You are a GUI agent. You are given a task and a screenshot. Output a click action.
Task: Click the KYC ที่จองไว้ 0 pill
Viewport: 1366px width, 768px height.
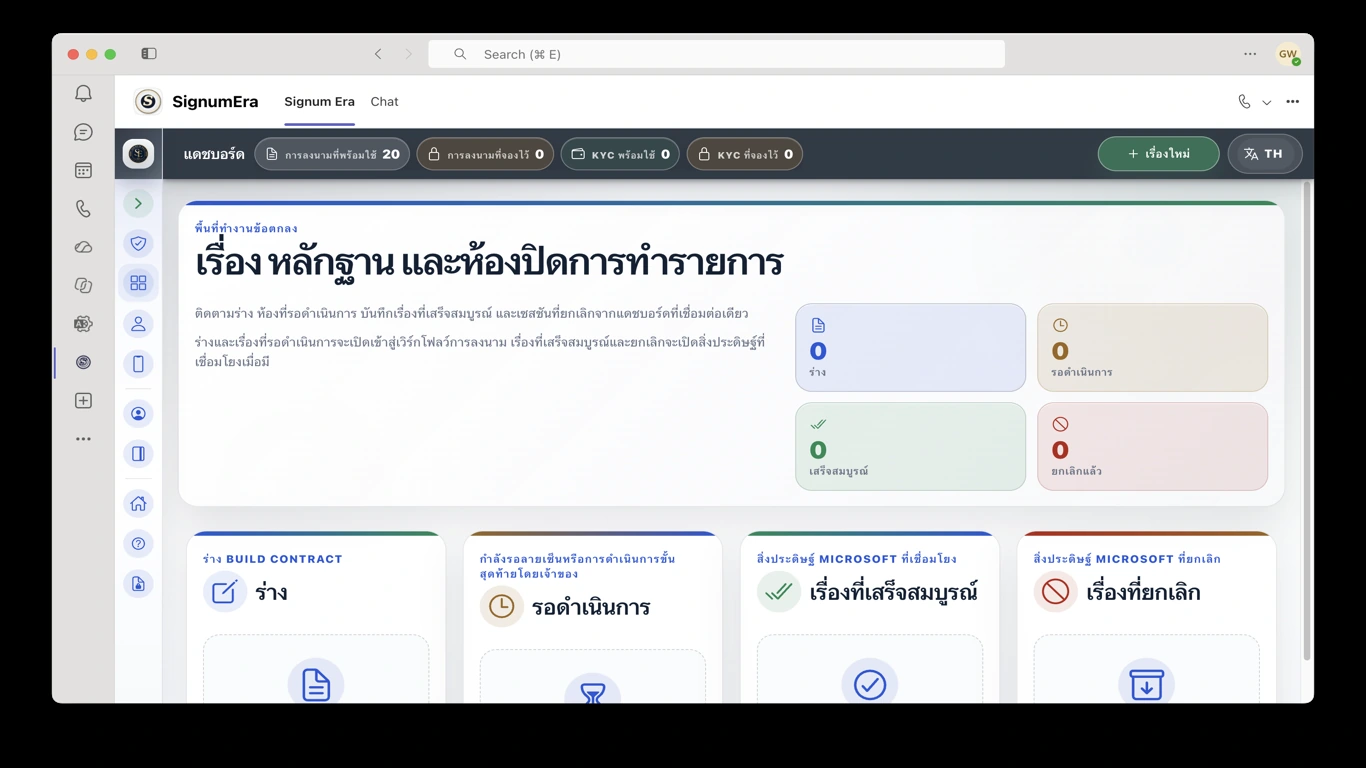(745, 154)
